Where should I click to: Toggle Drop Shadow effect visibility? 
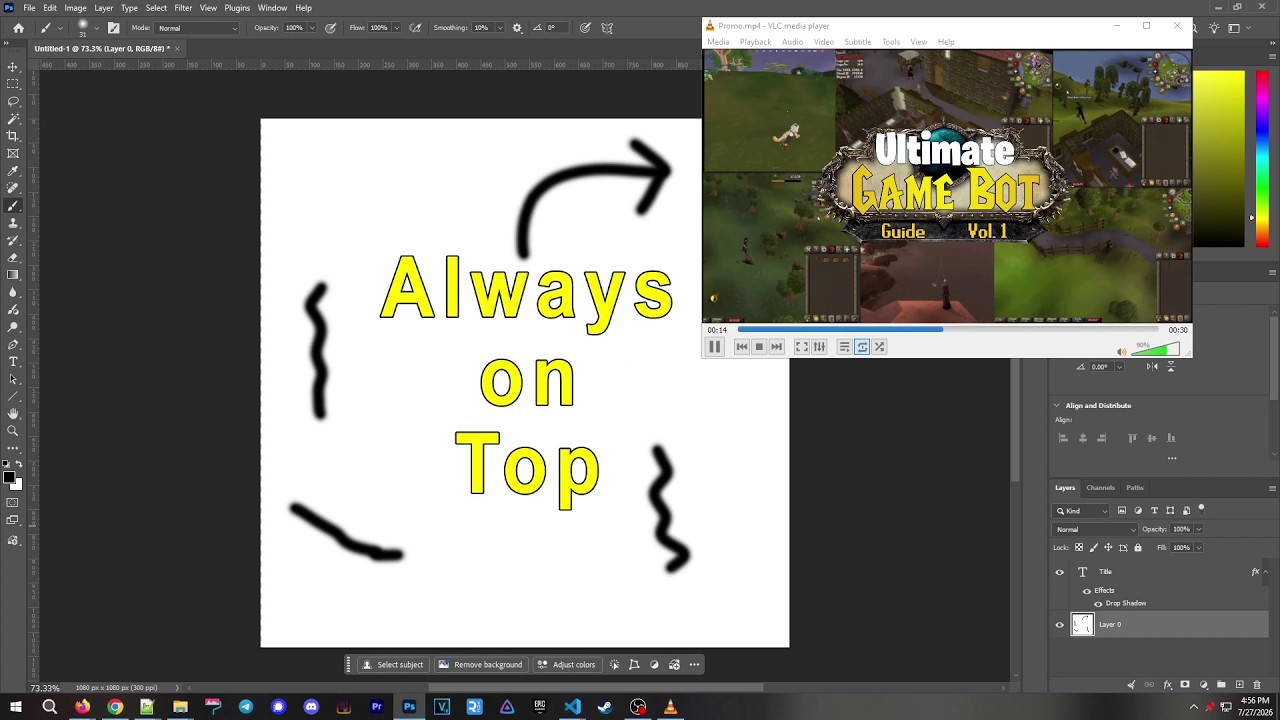(1098, 604)
